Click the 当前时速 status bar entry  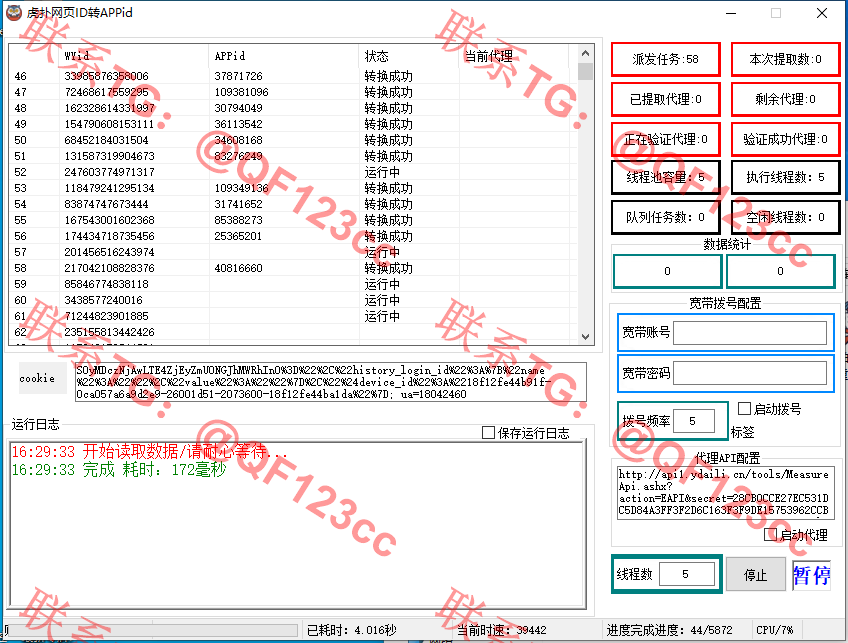click(x=501, y=630)
